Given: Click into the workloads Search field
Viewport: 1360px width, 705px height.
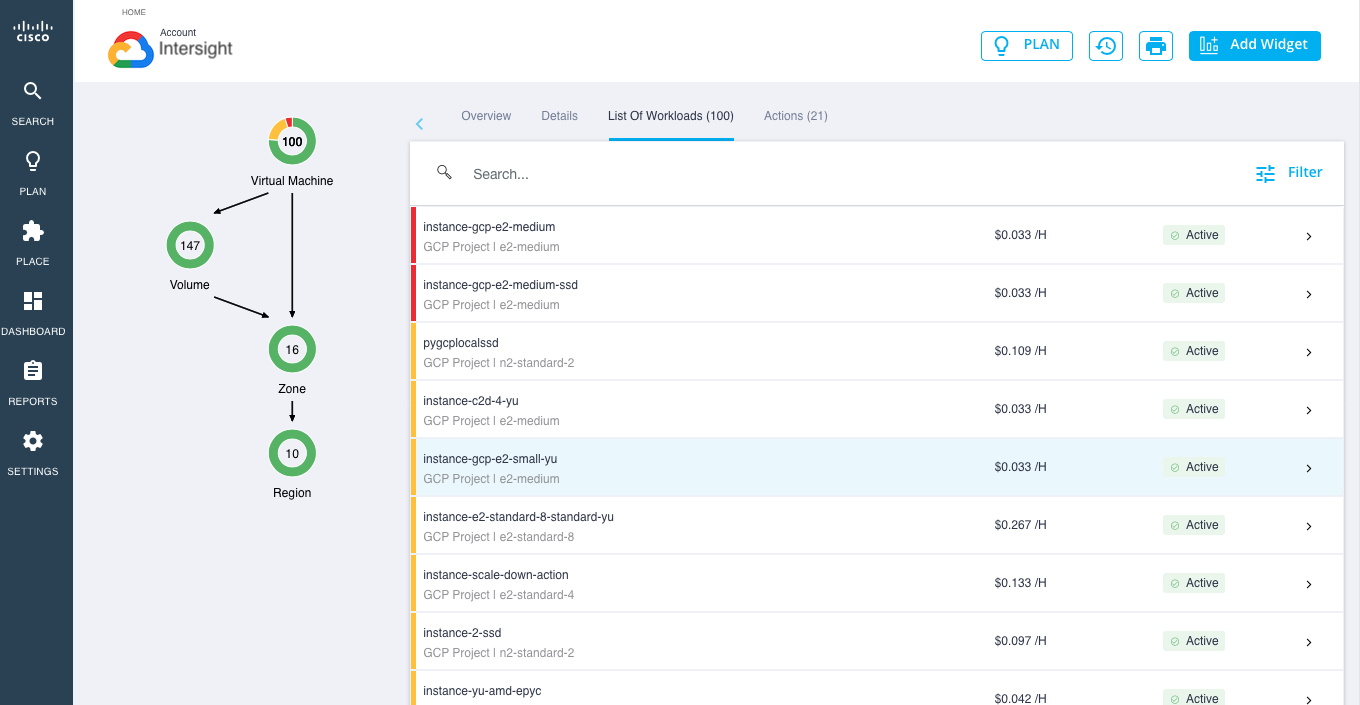Looking at the screenshot, I should pos(700,174).
